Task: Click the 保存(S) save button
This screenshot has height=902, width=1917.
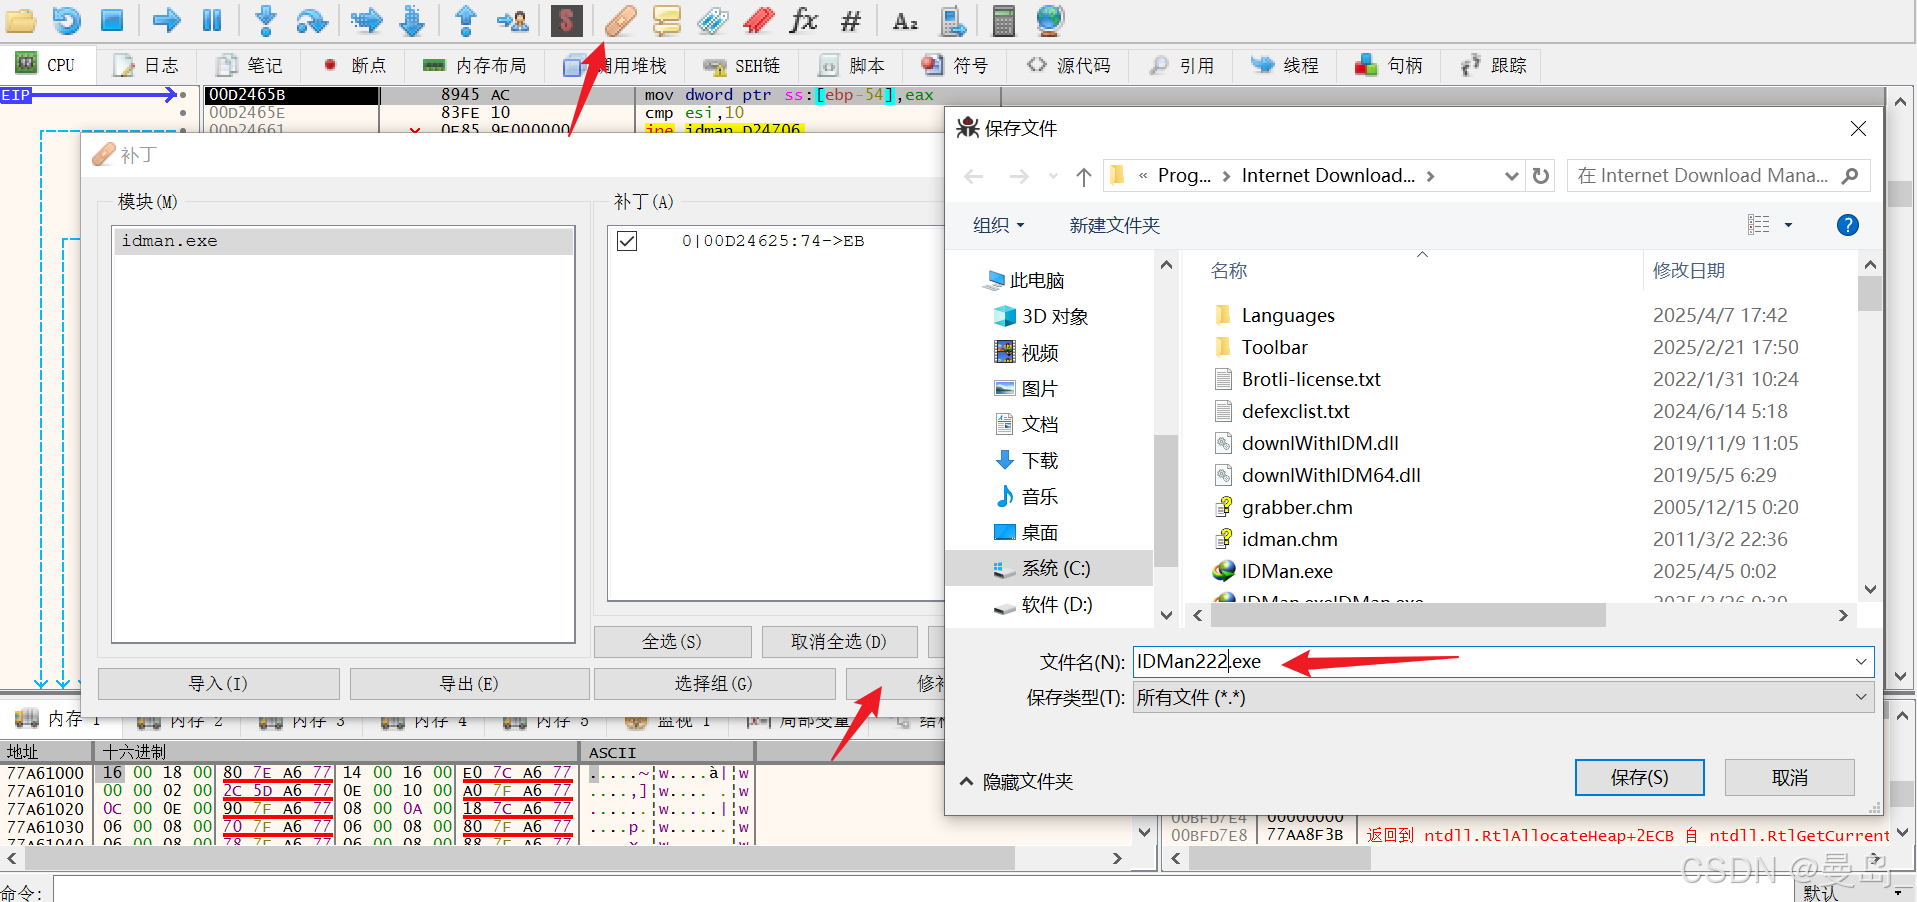Action: (x=1639, y=777)
